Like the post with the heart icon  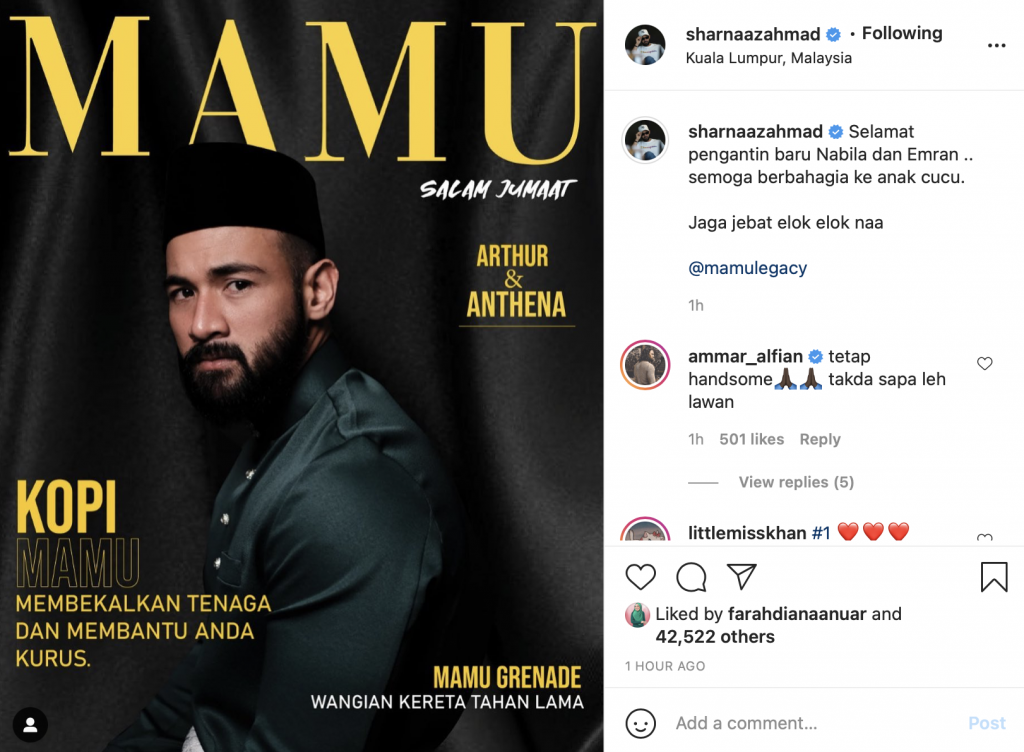point(640,577)
